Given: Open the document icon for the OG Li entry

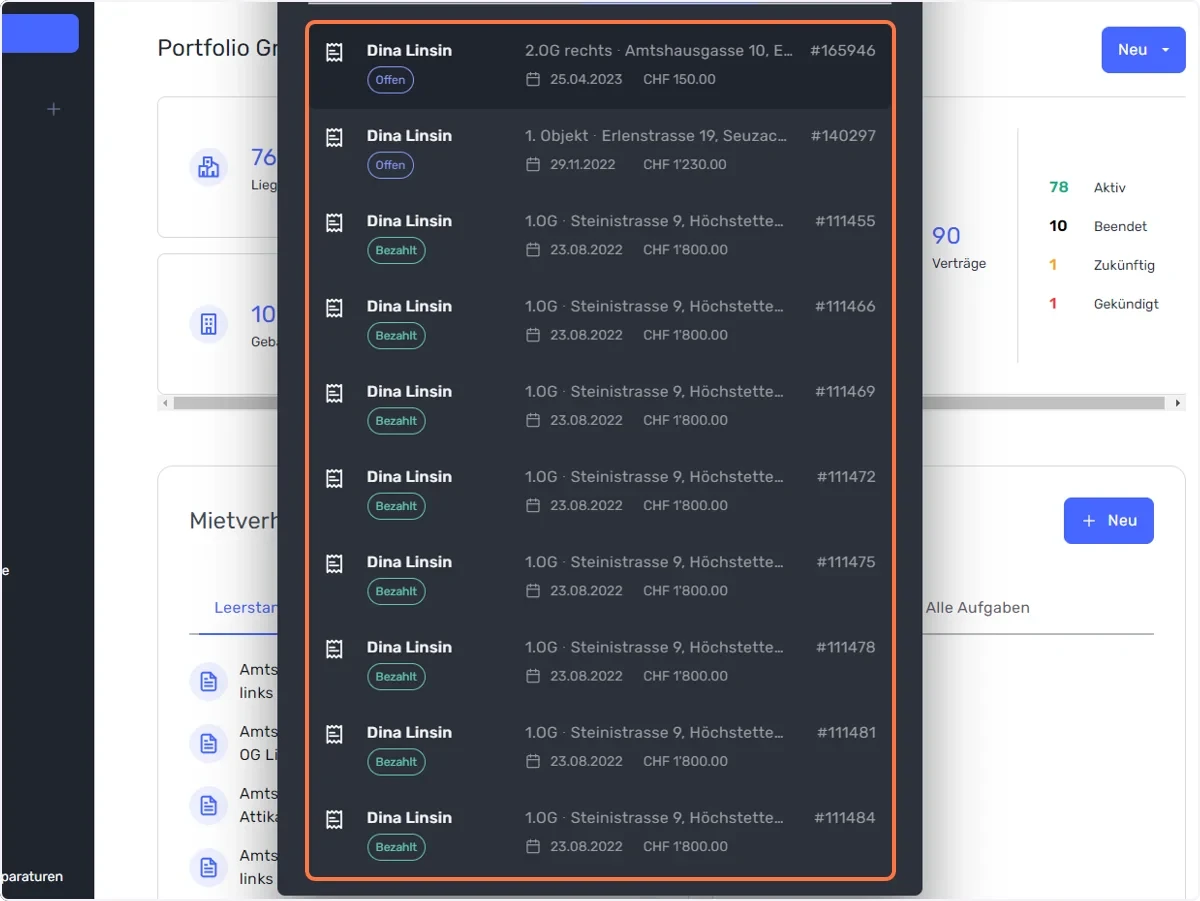Looking at the screenshot, I should coord(209,743).
